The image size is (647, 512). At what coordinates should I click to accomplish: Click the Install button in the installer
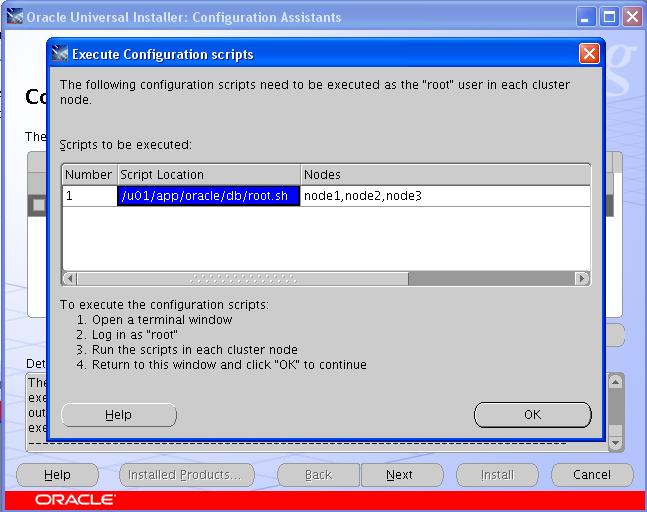pyautogui.click(x=497, y=475)
